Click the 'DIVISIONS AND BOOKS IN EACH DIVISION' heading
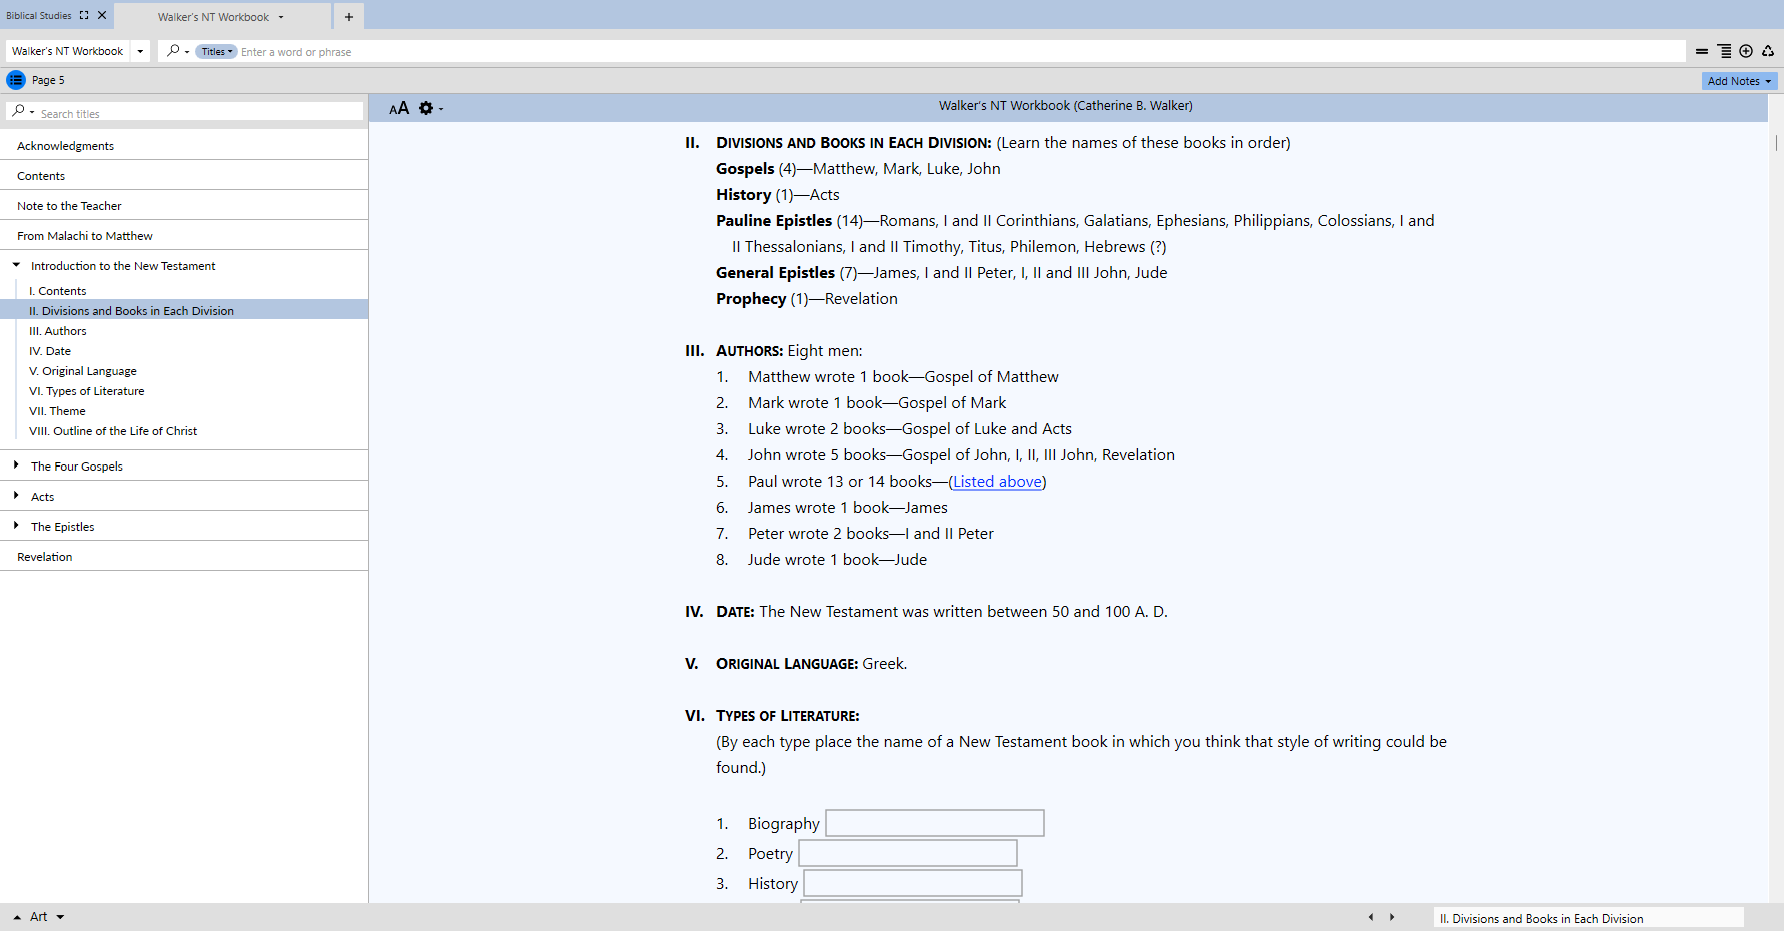Image resolution: width=1784 pixels, height=932 pixels. click(x=853, y=143)
